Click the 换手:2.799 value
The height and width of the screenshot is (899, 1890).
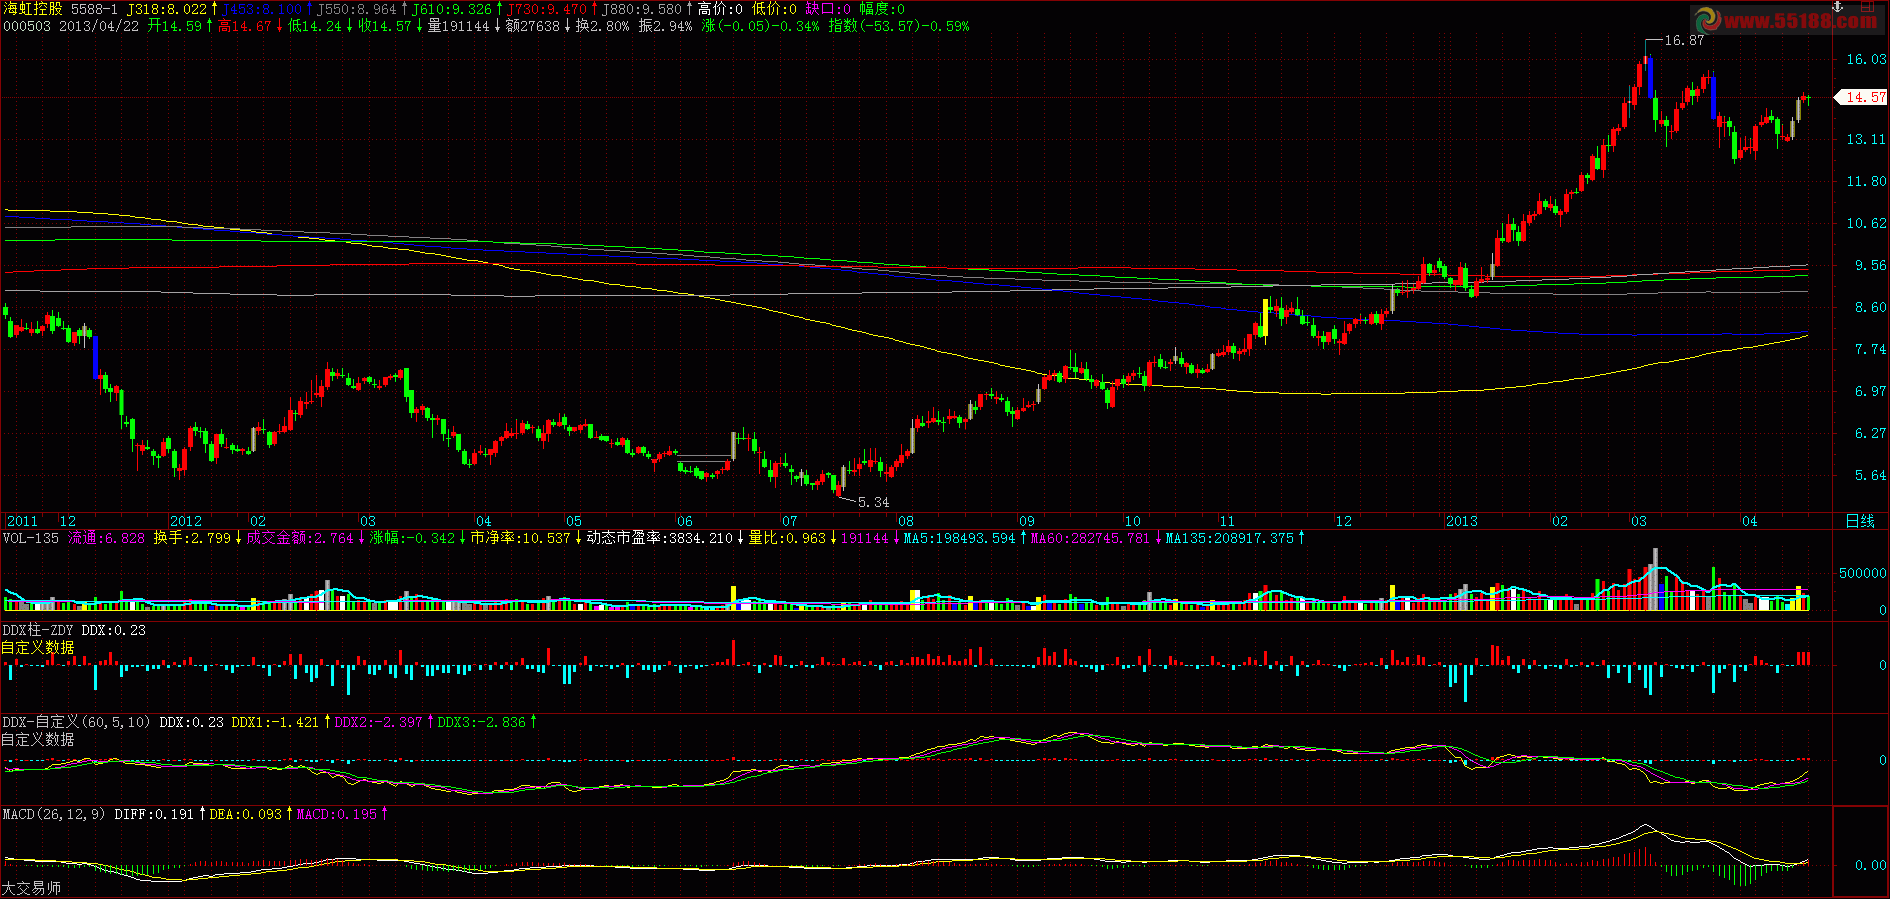[x=191, y=538]
